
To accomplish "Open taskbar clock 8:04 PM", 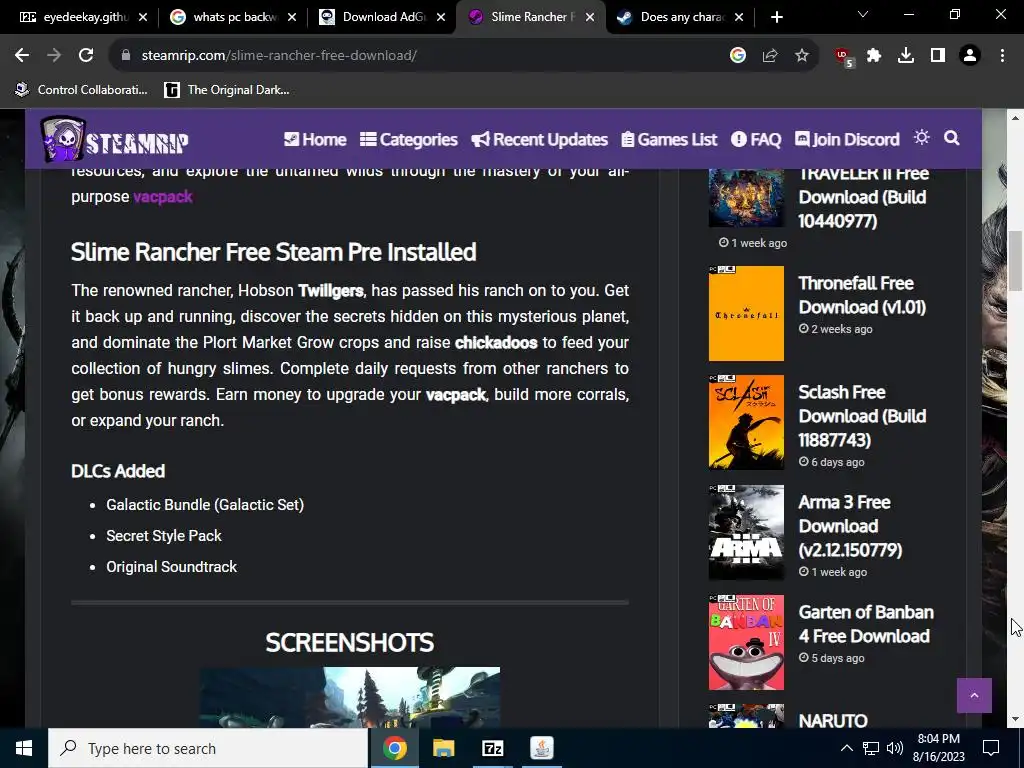I will click(x=938, y=748).
